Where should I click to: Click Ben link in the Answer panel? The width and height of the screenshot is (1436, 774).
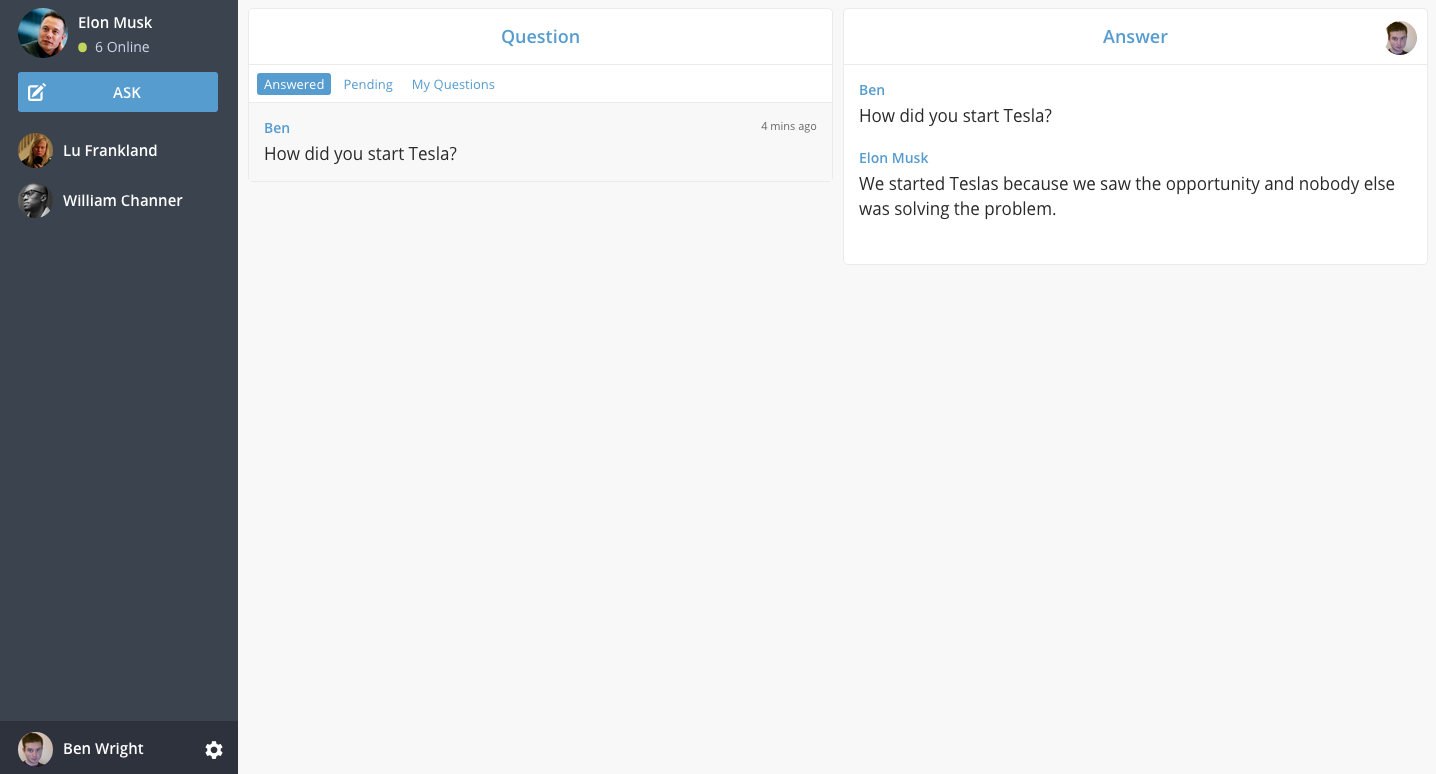tap(872, 90)
